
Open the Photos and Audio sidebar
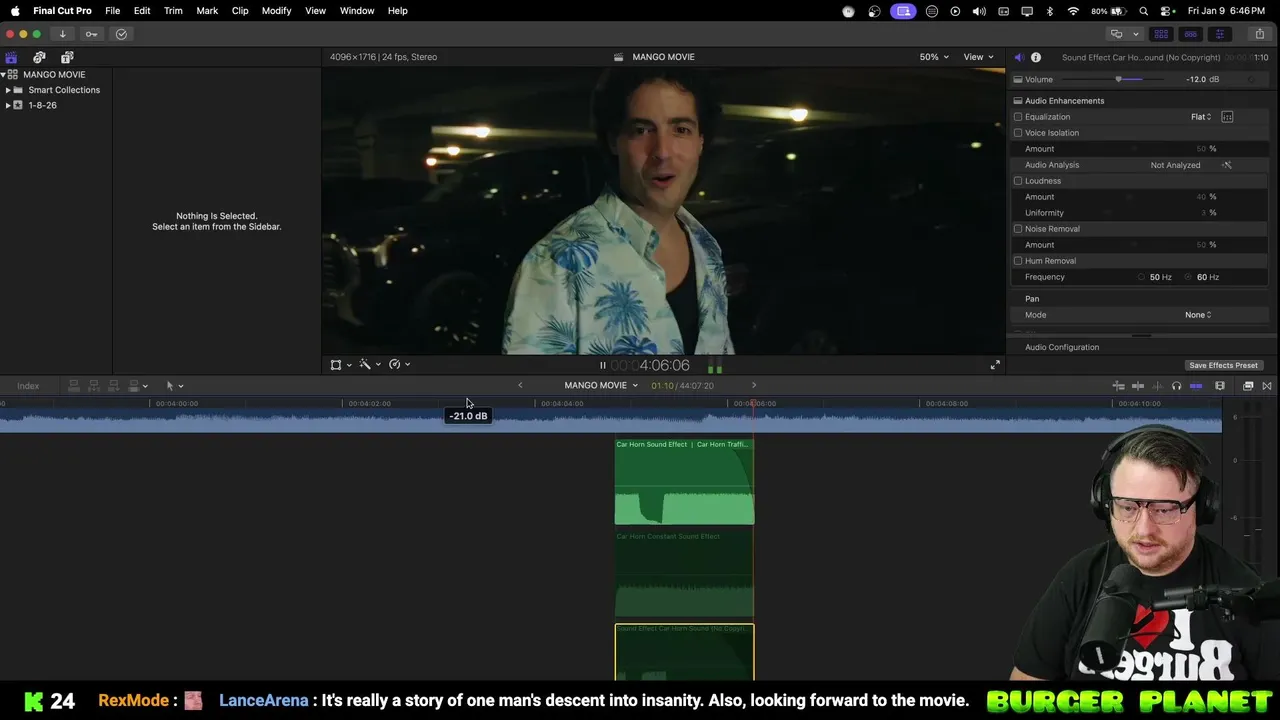[x=39, y=58]
